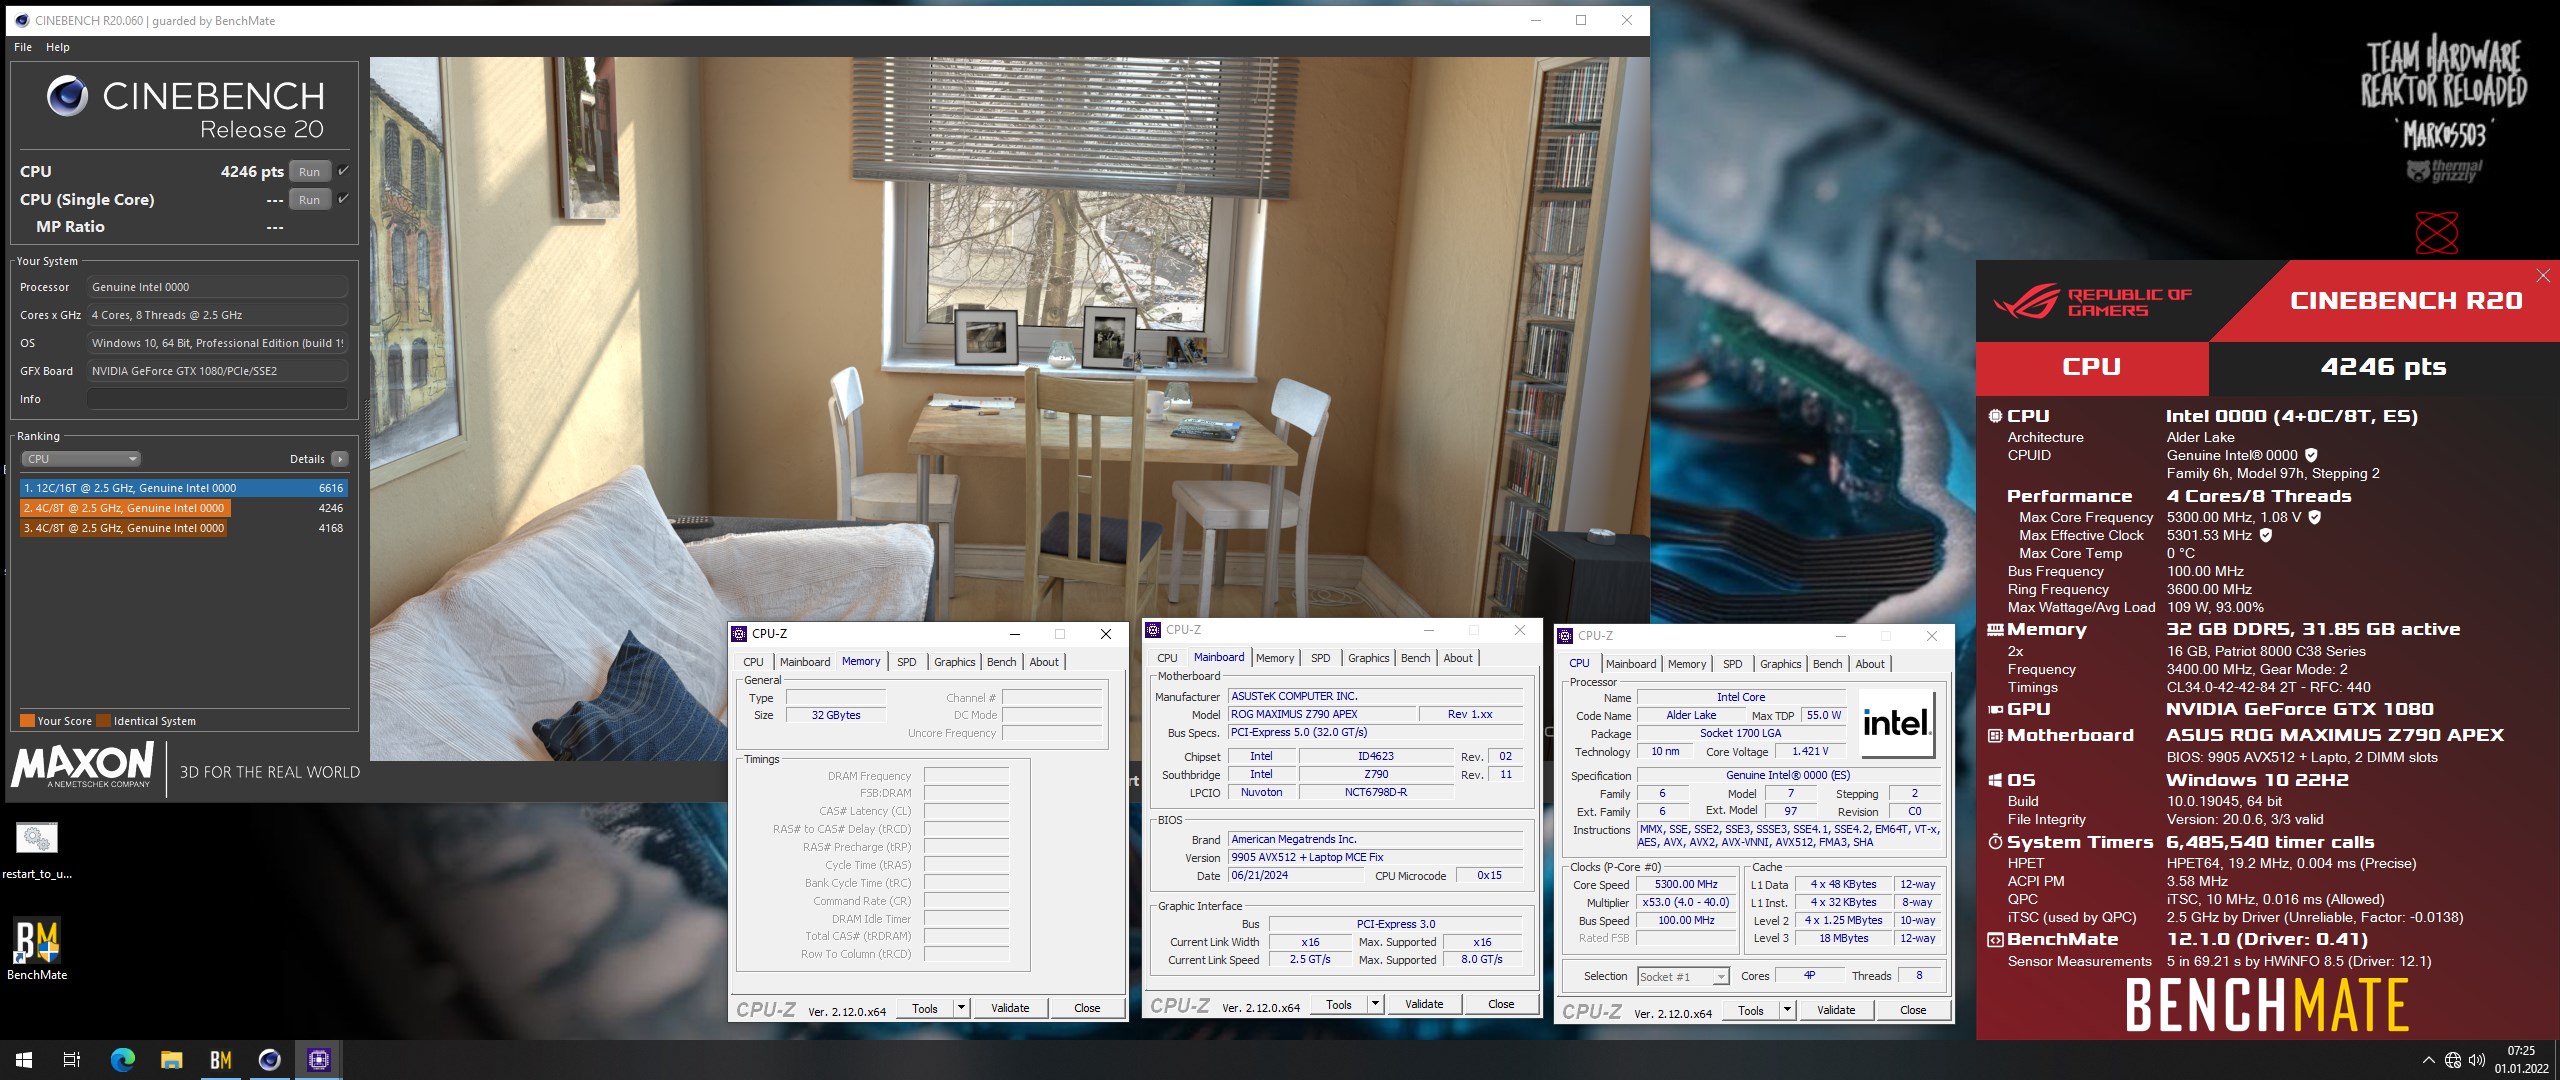Open the Mainboard tab in the rightmost CPU-Z window
The image size is (2560, 1080).
pos(1630,664)
